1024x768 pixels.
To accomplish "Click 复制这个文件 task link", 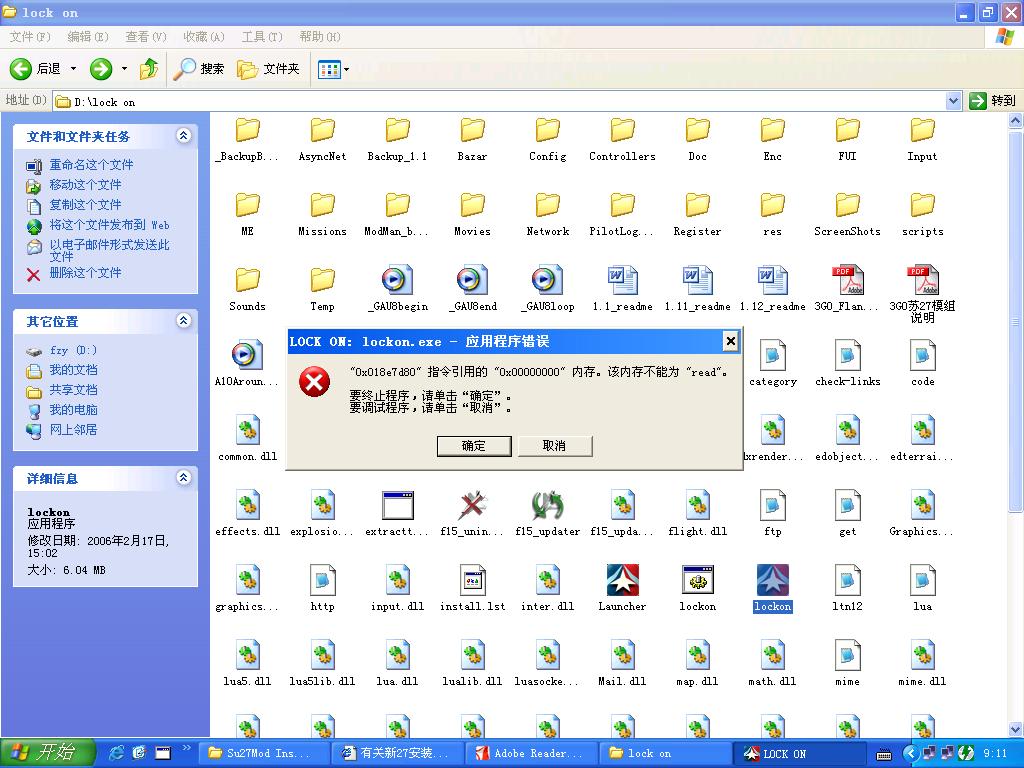I will click(85, 205).
